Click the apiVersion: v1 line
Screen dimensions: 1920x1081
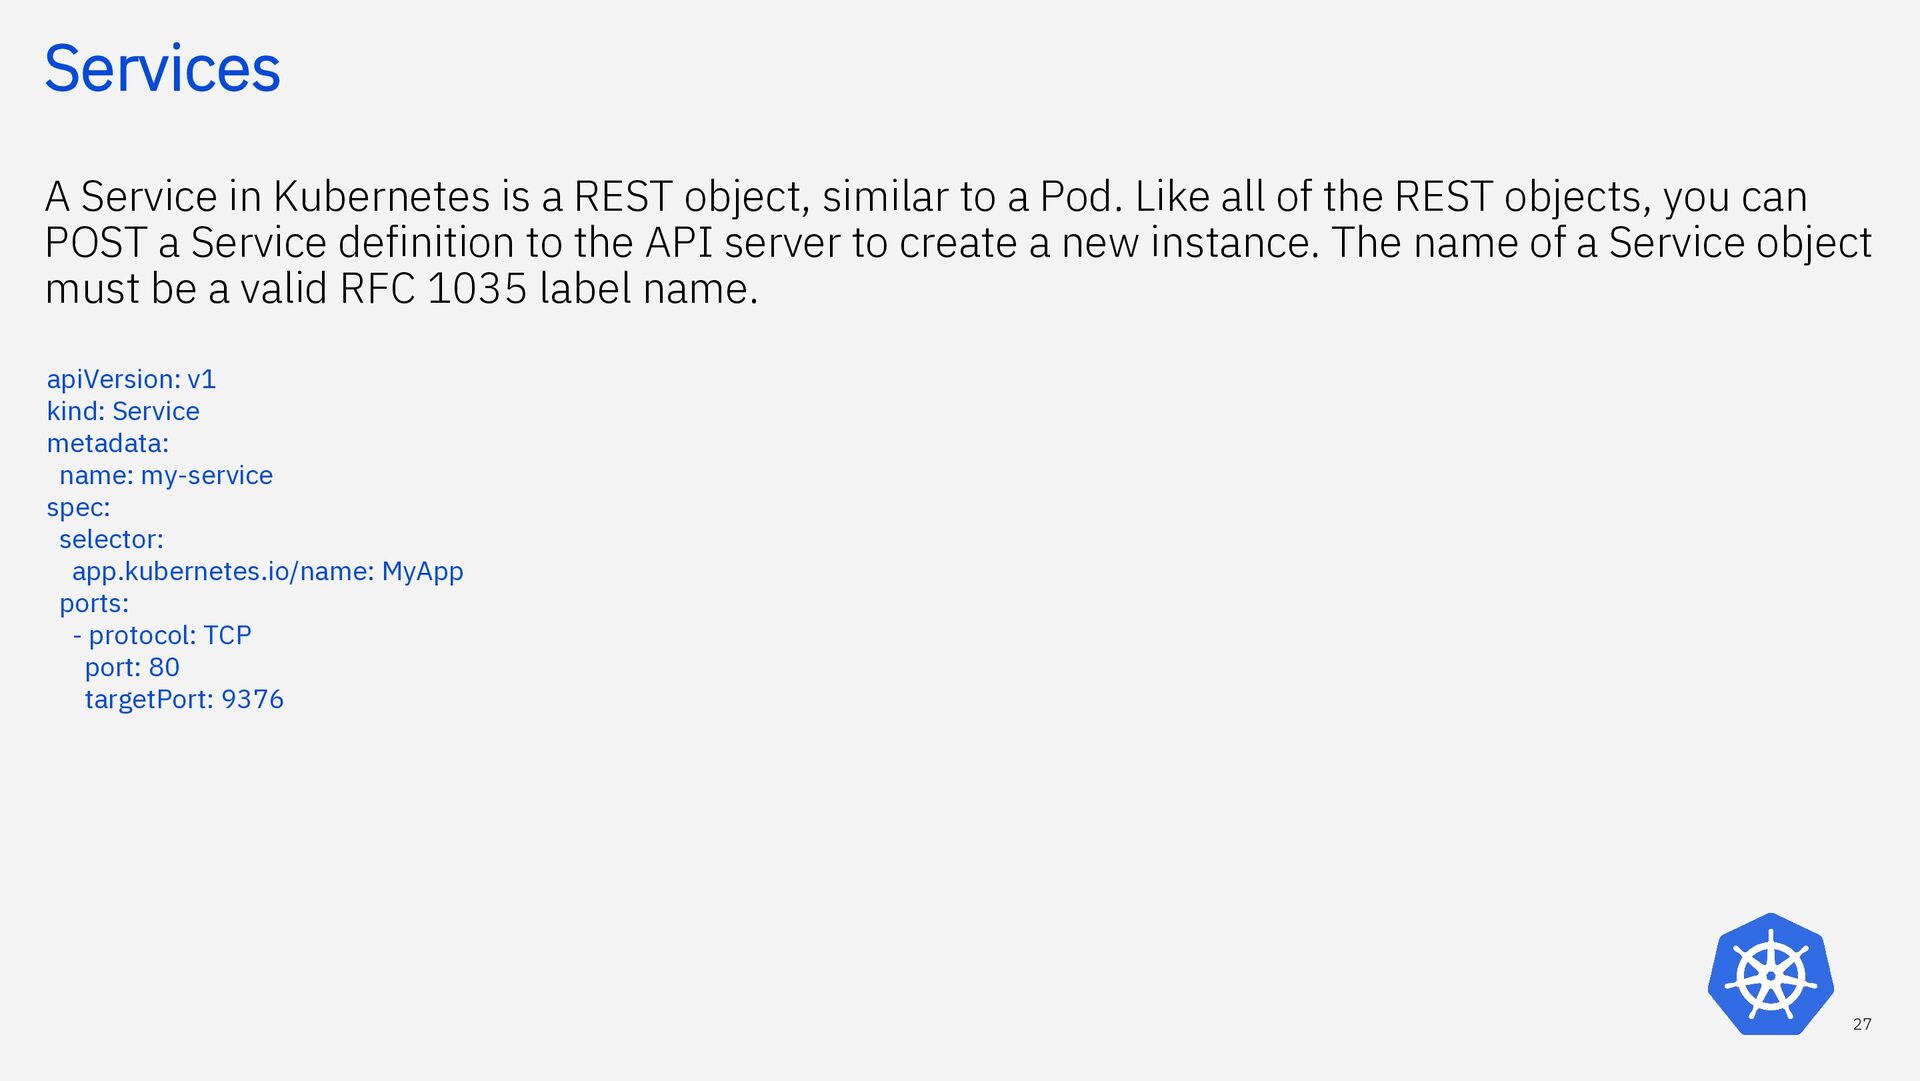(x=131, y=379)
